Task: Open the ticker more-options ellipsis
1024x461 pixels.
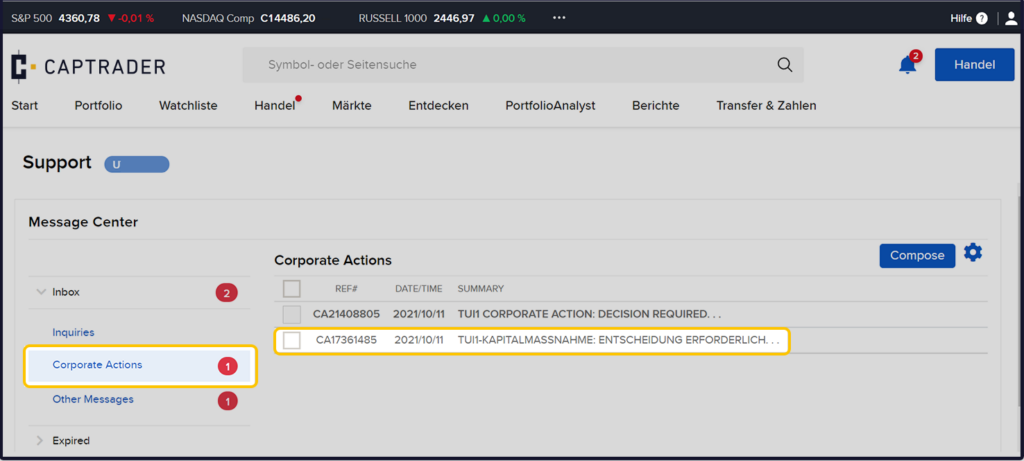Action: pos(559,18)
